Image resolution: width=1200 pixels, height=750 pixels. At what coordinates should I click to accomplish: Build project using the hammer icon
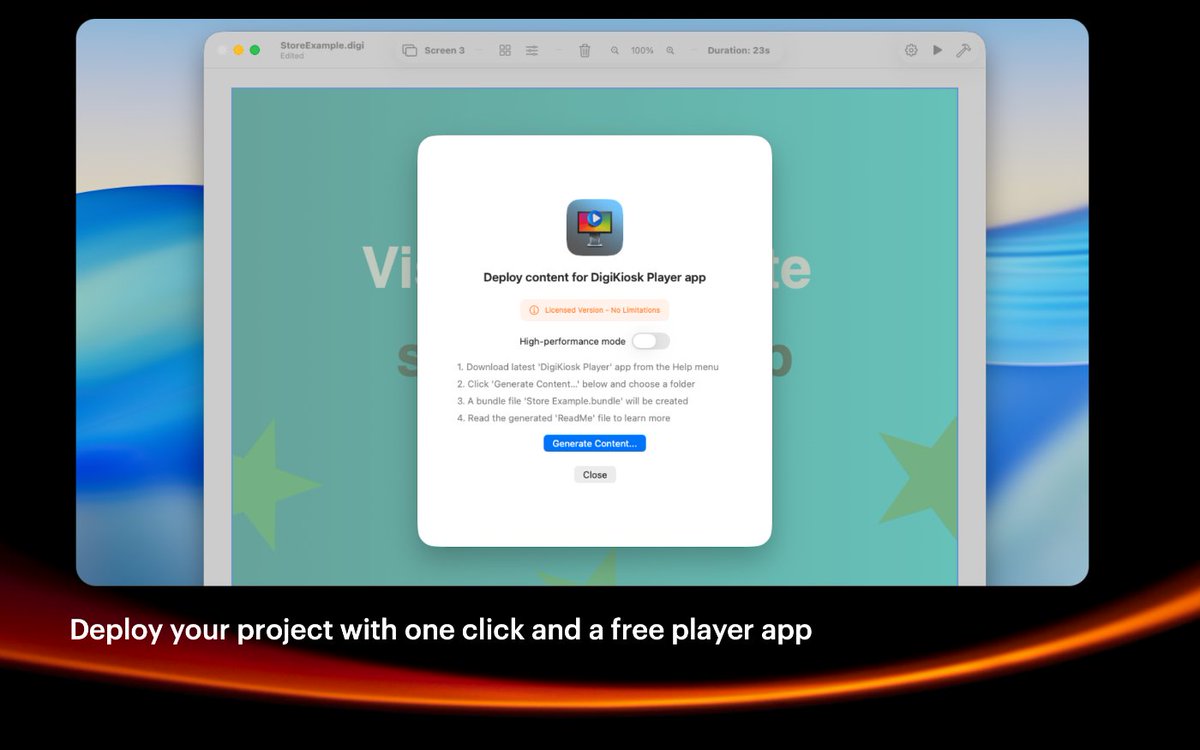[x=962, y=49]
